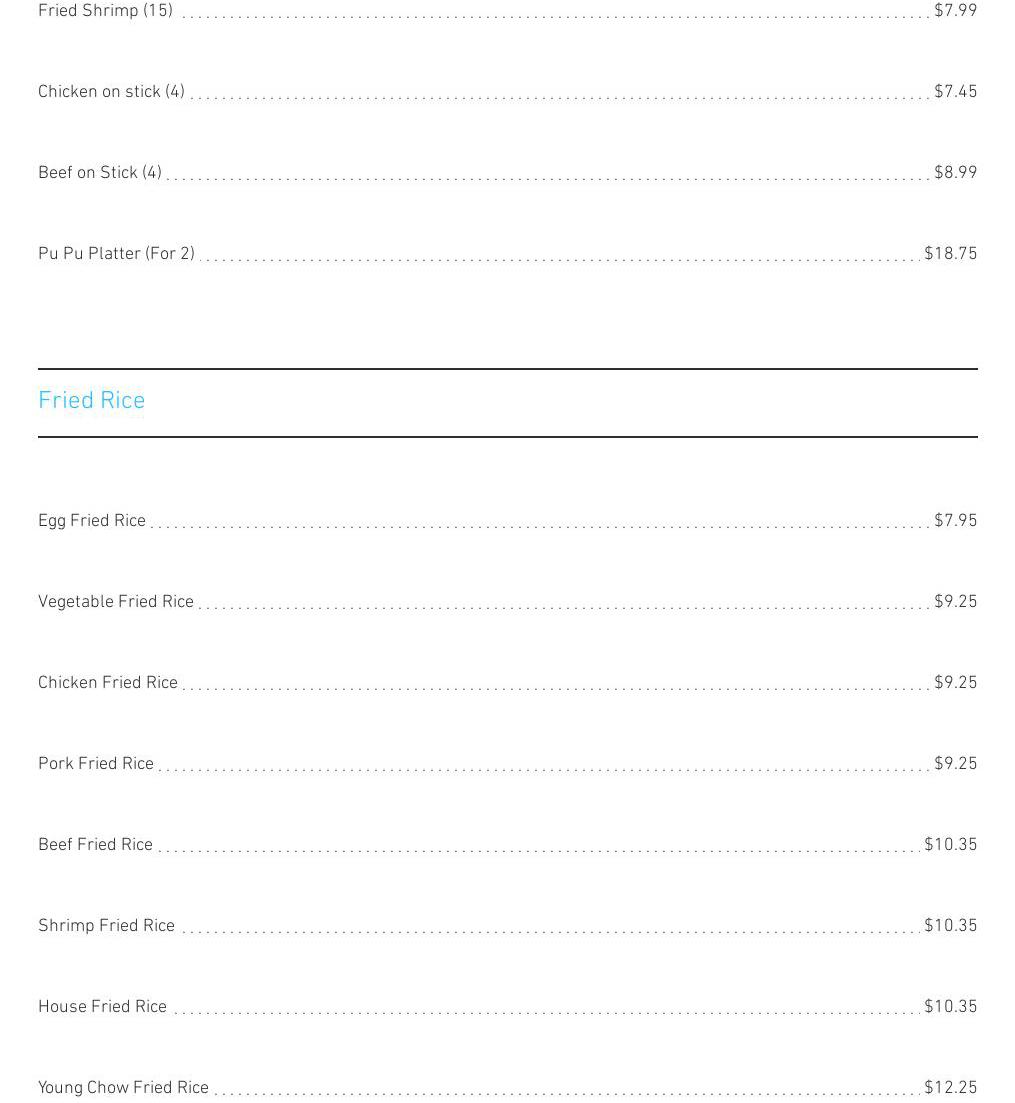Click the $7.95 Egg Fried Rice price

955,521
